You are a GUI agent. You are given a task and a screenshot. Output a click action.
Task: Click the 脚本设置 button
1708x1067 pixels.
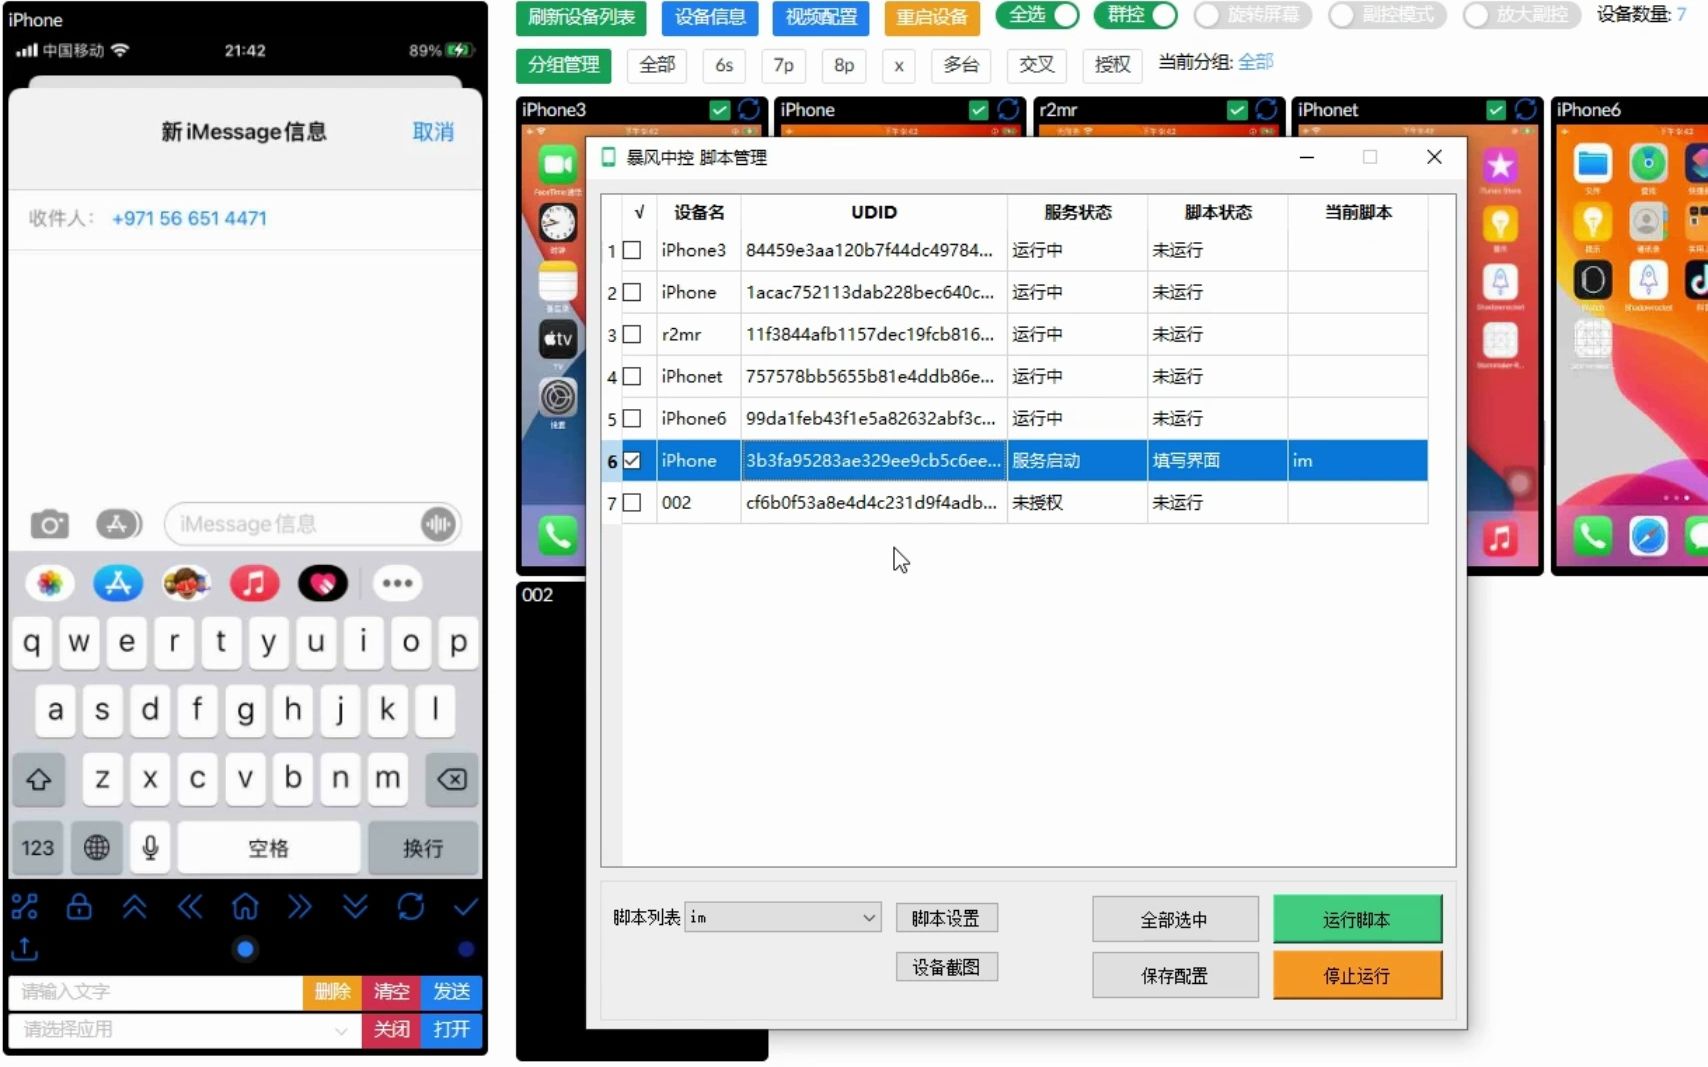[x=946, y=918]
